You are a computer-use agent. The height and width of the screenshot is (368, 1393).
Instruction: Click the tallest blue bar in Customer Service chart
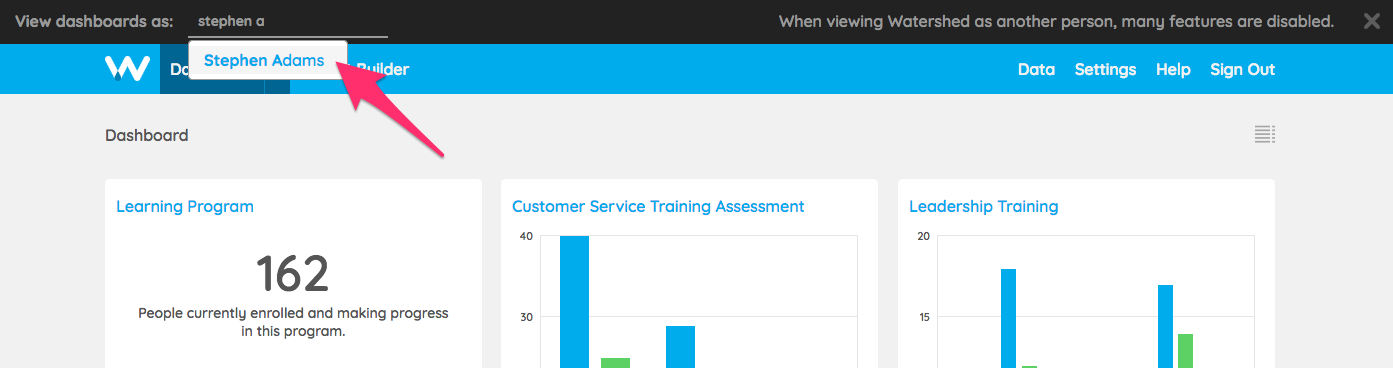click(x=574, y=302)
